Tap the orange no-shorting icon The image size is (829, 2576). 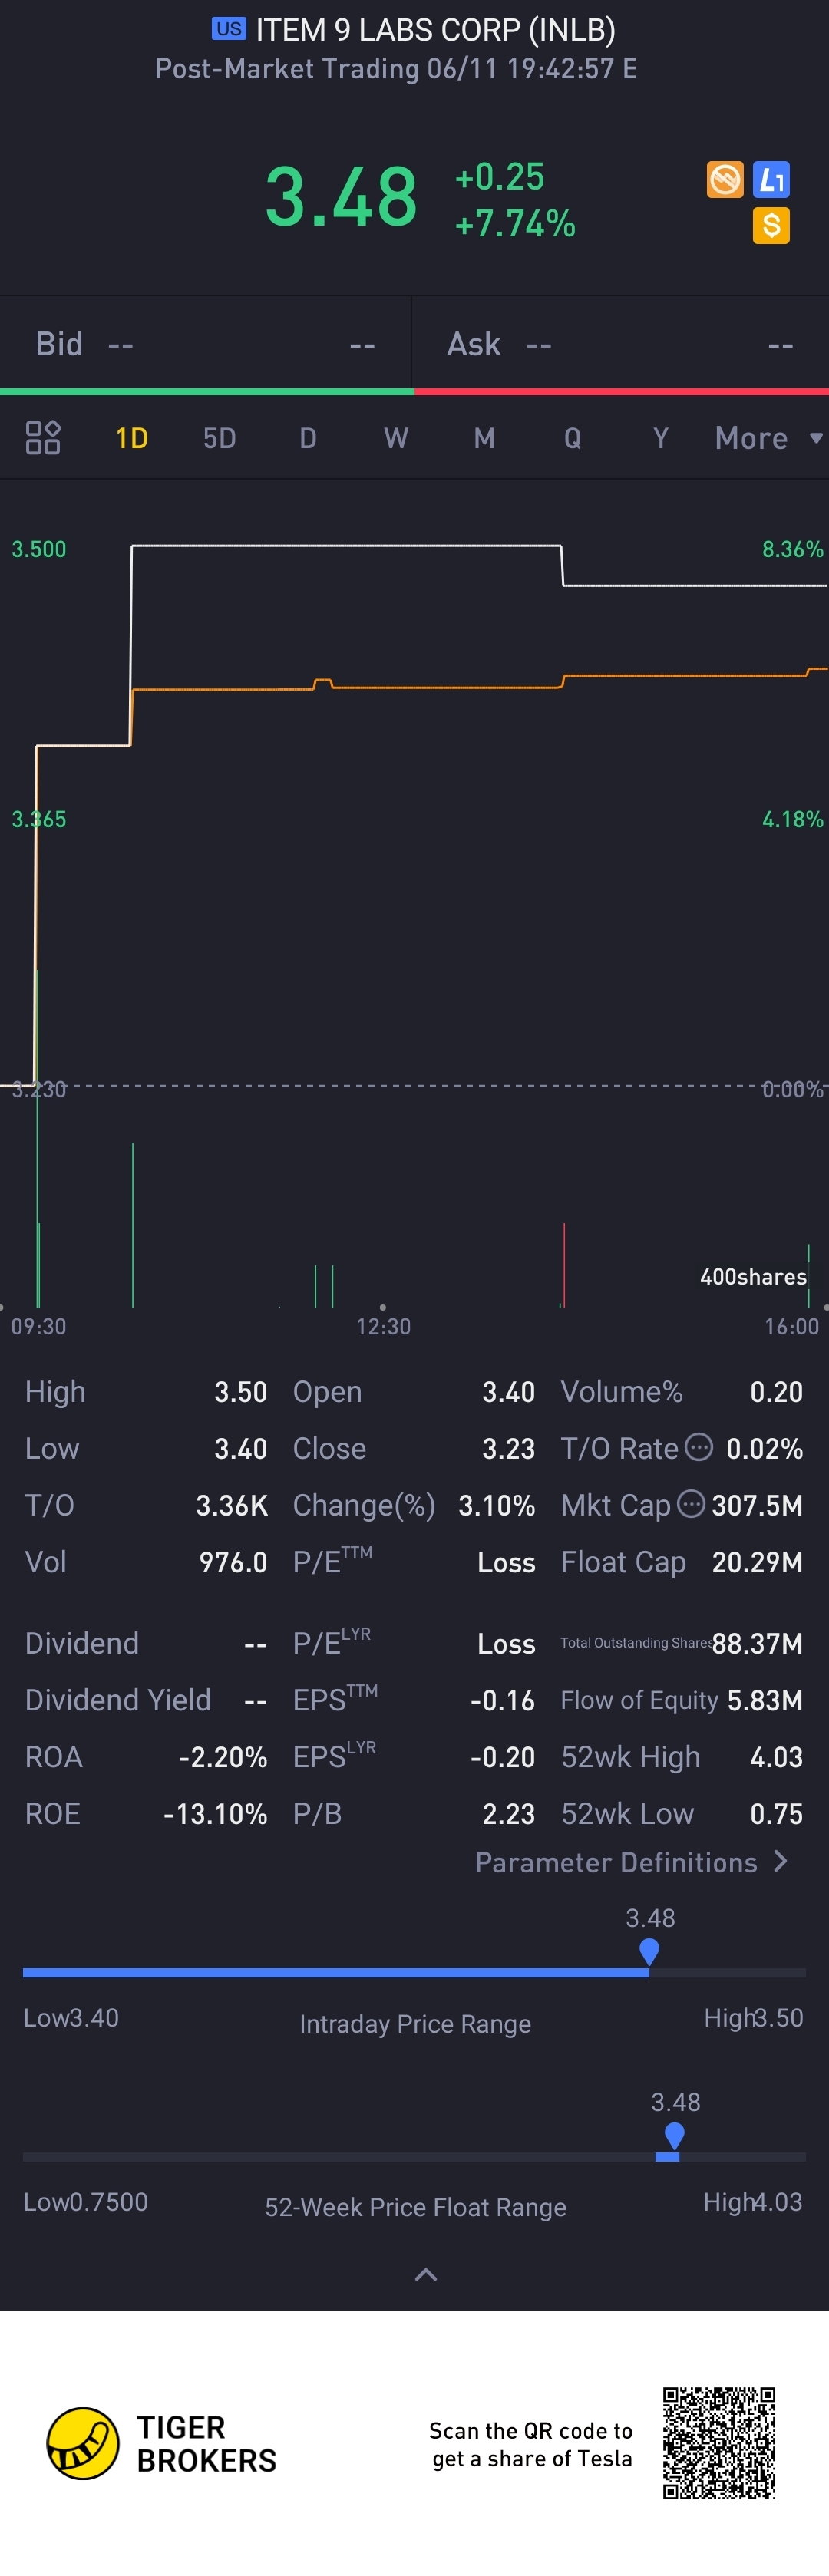click(725, 180)
